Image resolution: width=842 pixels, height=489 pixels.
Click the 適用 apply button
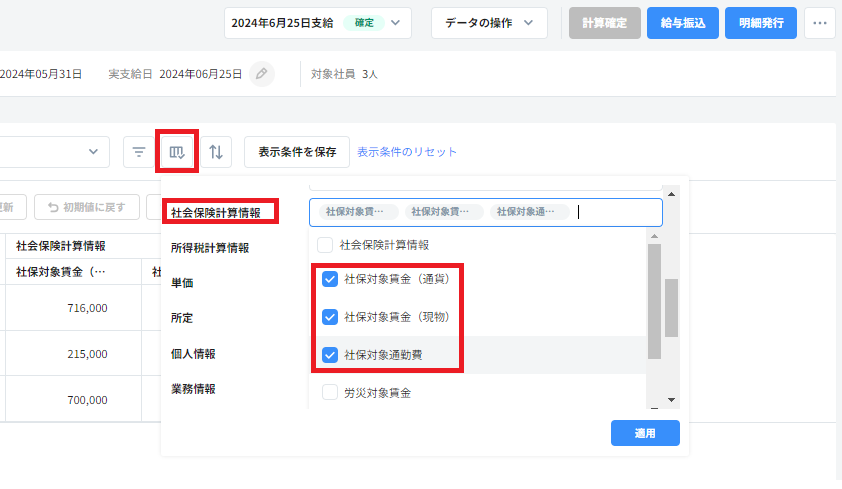(x=645, y=433)
